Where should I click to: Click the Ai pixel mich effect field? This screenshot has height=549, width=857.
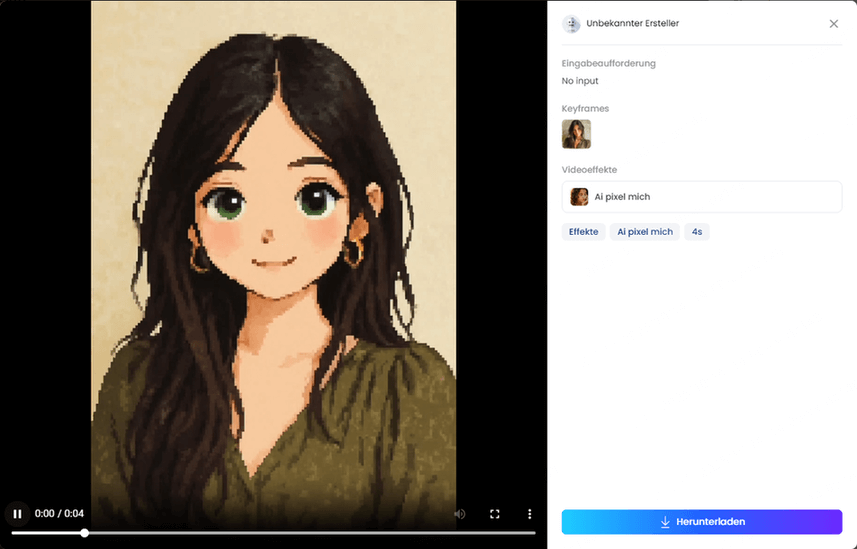pyautogui.click(x=702, y=197)
